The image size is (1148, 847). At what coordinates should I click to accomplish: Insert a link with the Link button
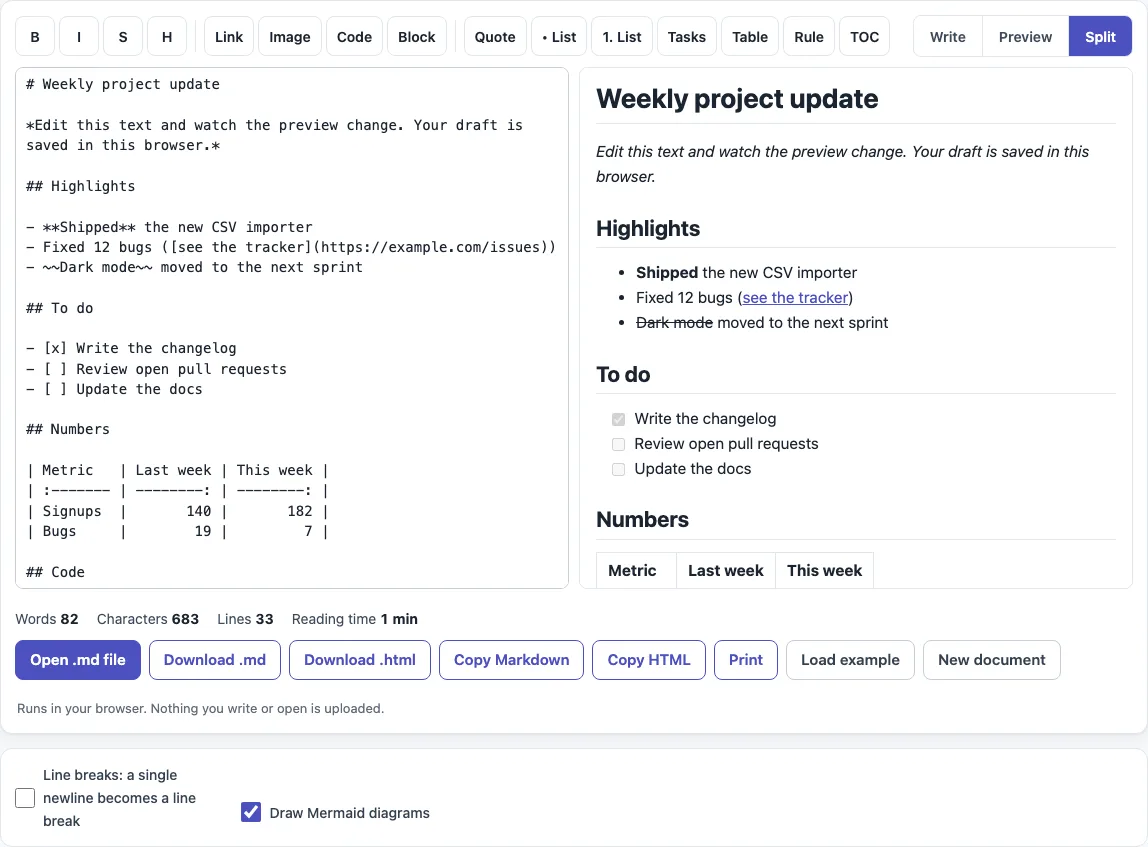coord(229,37)
